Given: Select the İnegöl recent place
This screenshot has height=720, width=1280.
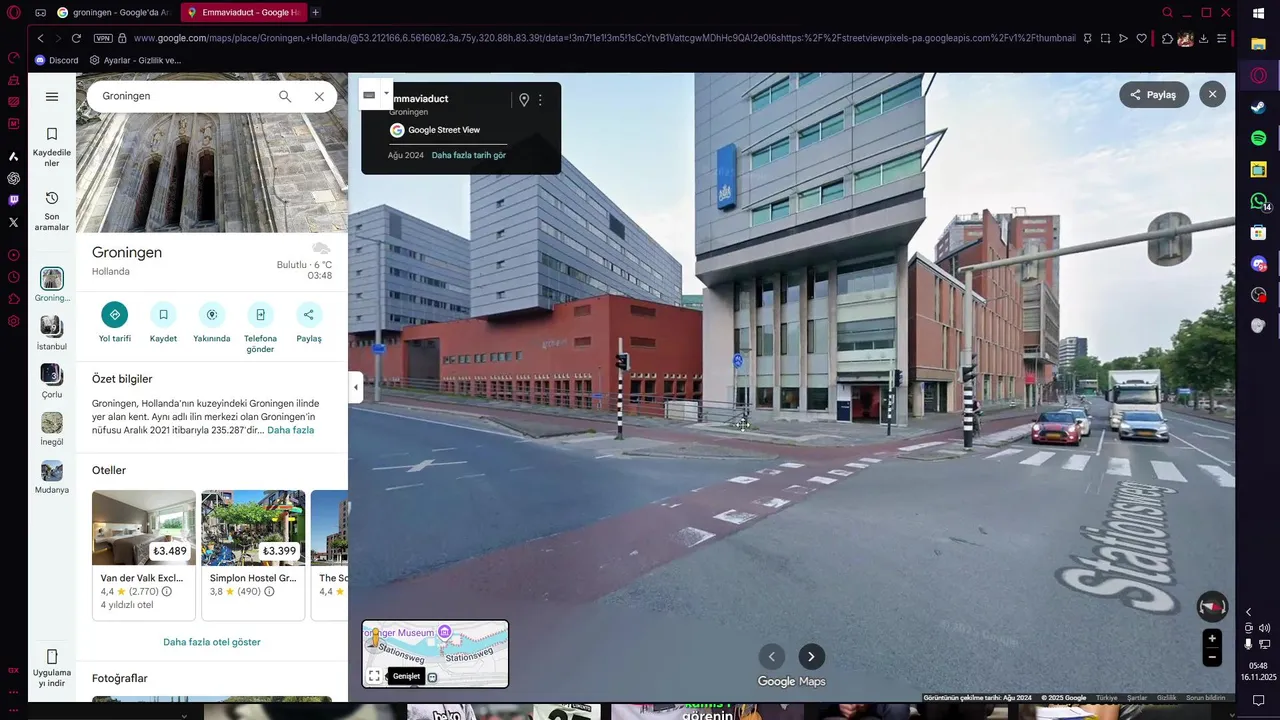Looking at the screenshot, I should tap(52, 428).
